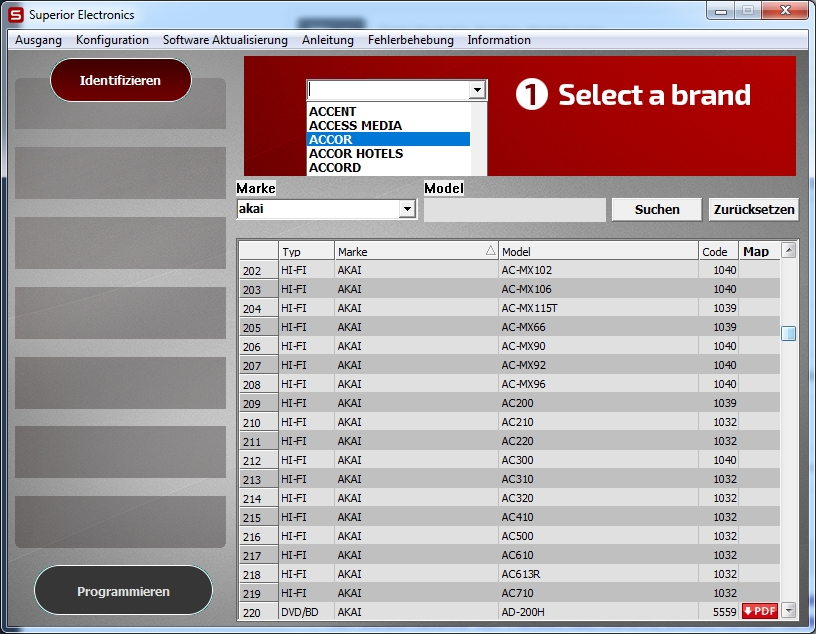Open the Software Aktualisierung menu
This screenshot has width=816, height=634.
coord(225,40)
